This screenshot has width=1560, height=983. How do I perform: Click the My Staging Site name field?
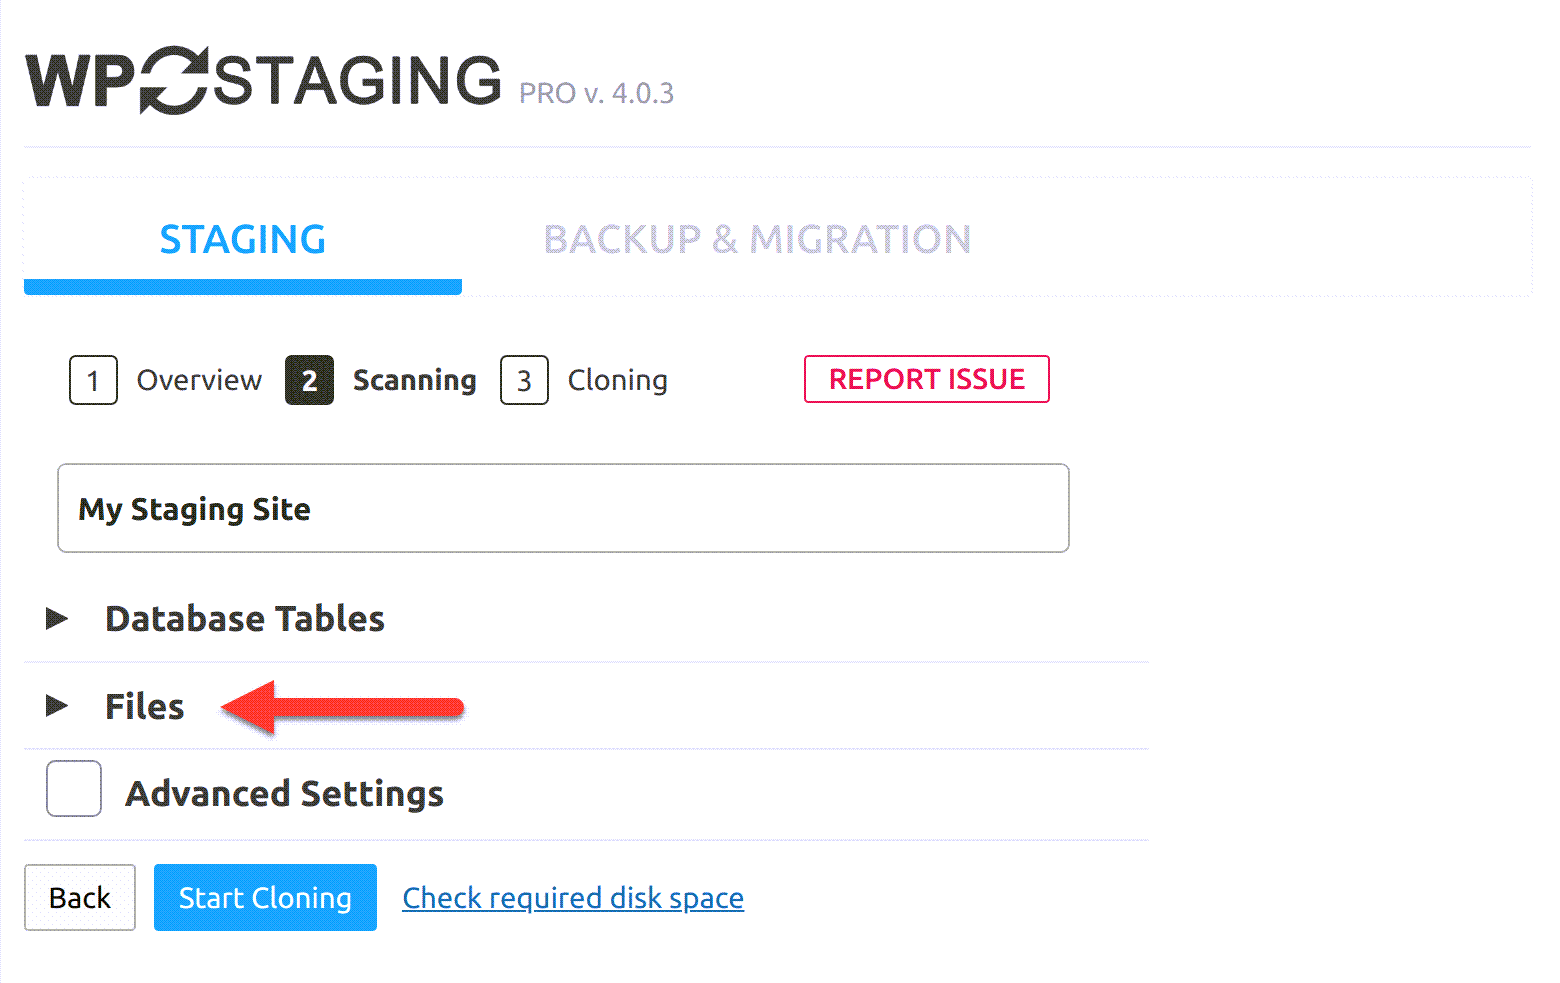coord(563,508)
